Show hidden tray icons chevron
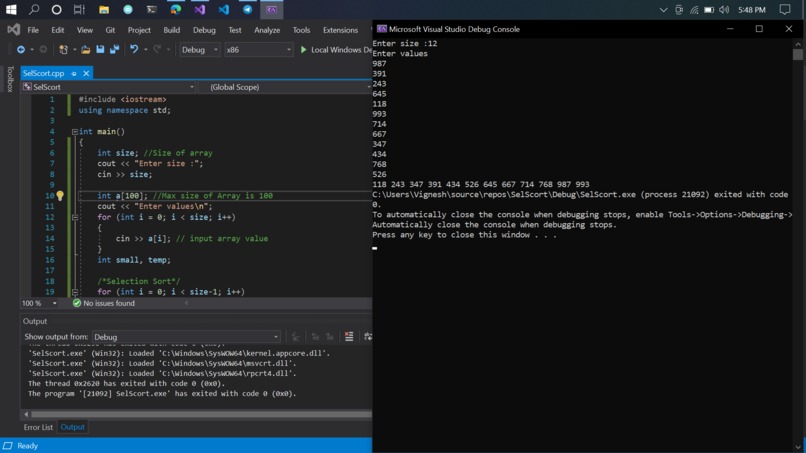Screen dimensions: 806x453 663,10
